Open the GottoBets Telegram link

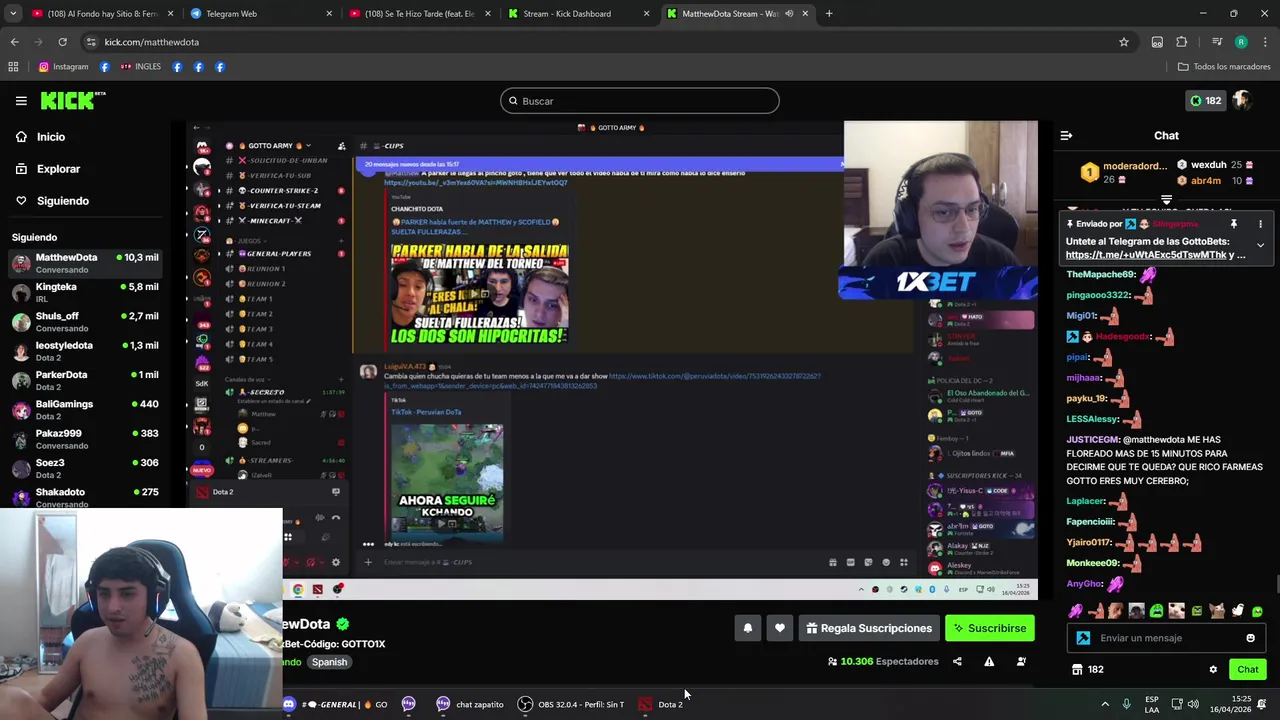click(1146, 255)
